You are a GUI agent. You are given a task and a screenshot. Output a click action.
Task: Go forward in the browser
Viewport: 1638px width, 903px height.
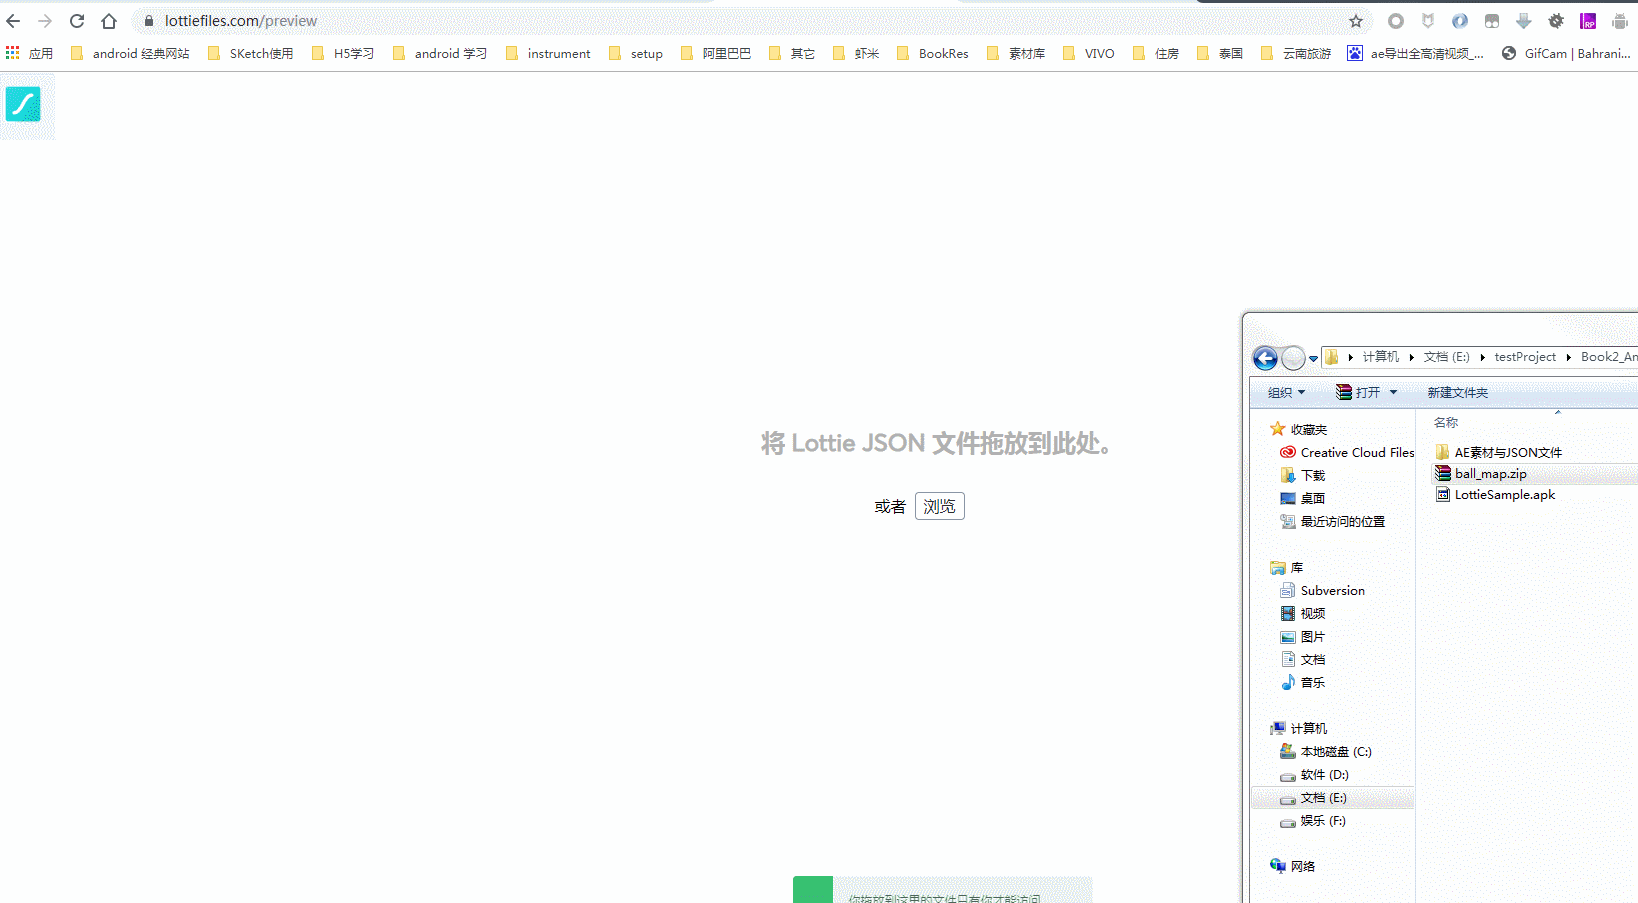tap(45, 21)
